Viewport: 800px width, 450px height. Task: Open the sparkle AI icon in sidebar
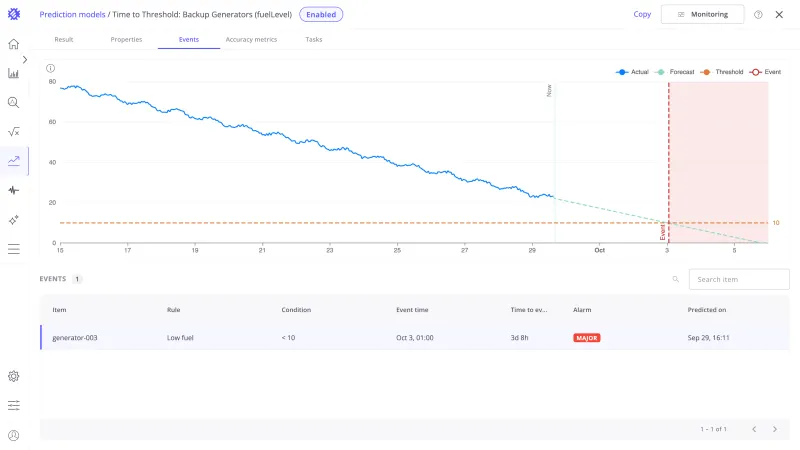tap(14, 220)
